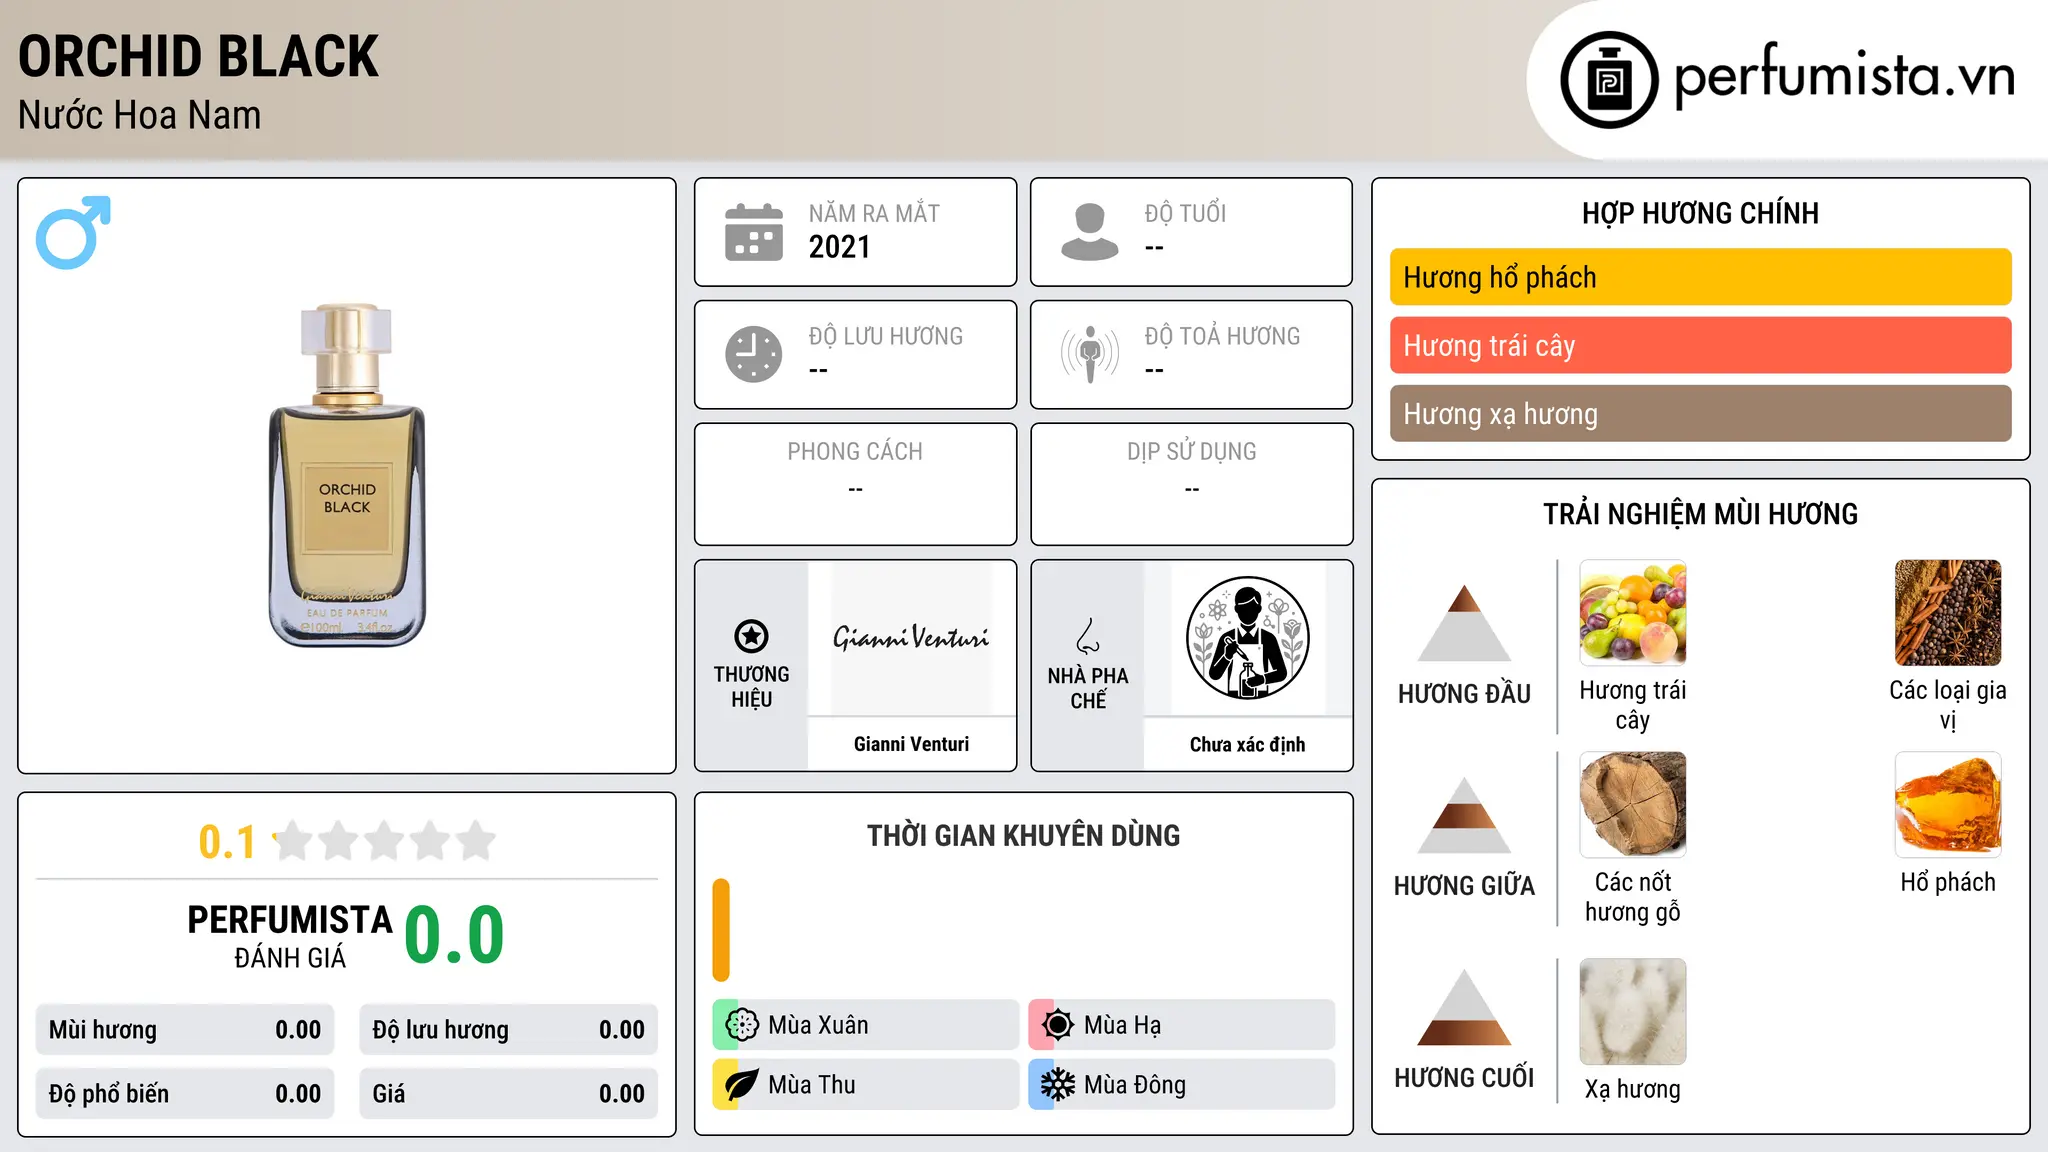Click the HƯƠNG CUỐI label
This screenshot has height=1152, width=2048.
click(x=1464, y=1078)
